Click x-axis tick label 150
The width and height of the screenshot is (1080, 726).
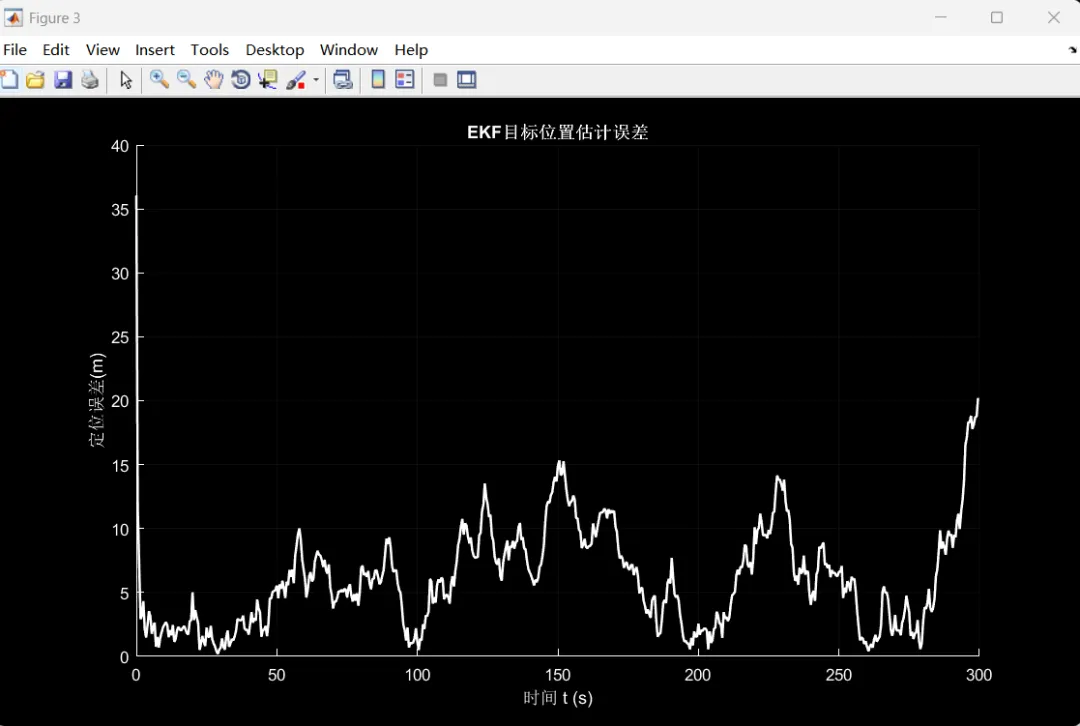557,675
